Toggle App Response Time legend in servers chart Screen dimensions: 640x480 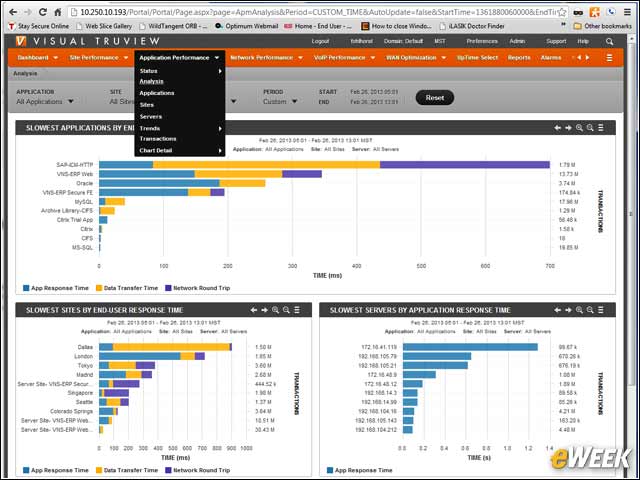point(360,470)
